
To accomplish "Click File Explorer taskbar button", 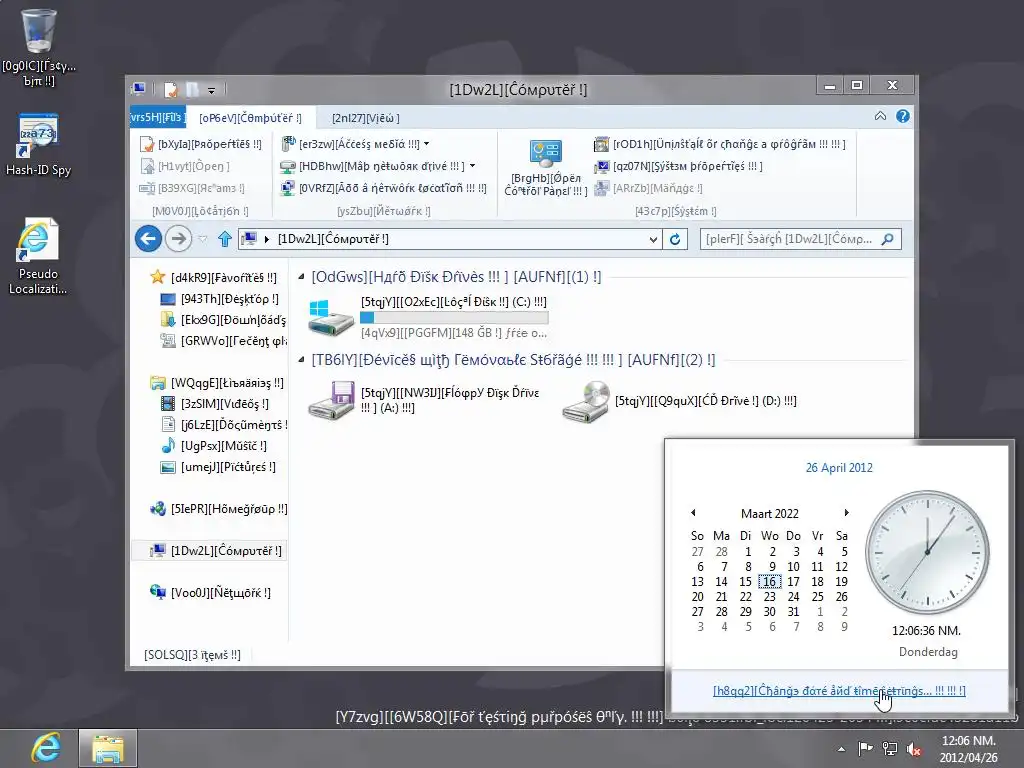I will pos(108,748).
